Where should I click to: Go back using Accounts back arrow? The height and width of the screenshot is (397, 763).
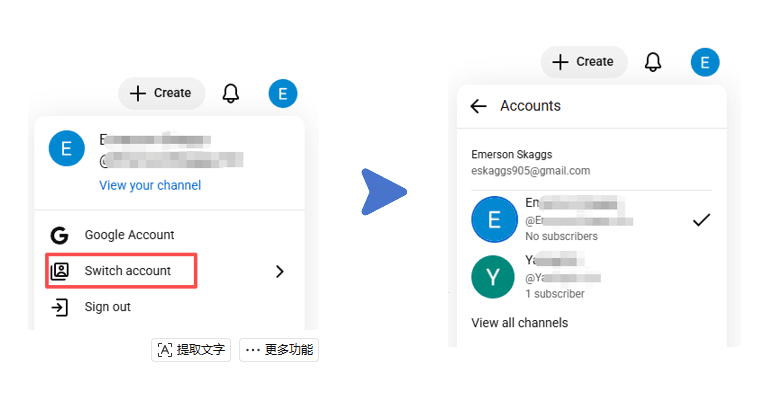[x=478, y=106]
